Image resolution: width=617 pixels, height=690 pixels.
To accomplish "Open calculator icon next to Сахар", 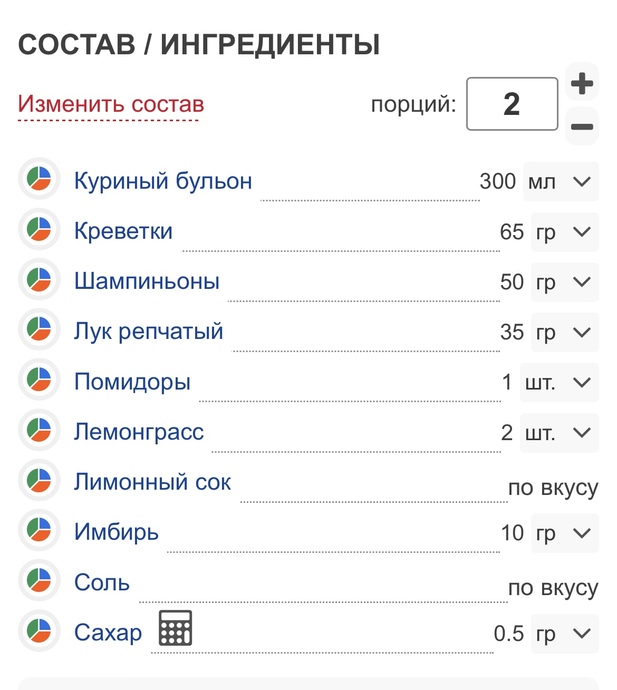I will pyautogui.click(x=175, y=628).
